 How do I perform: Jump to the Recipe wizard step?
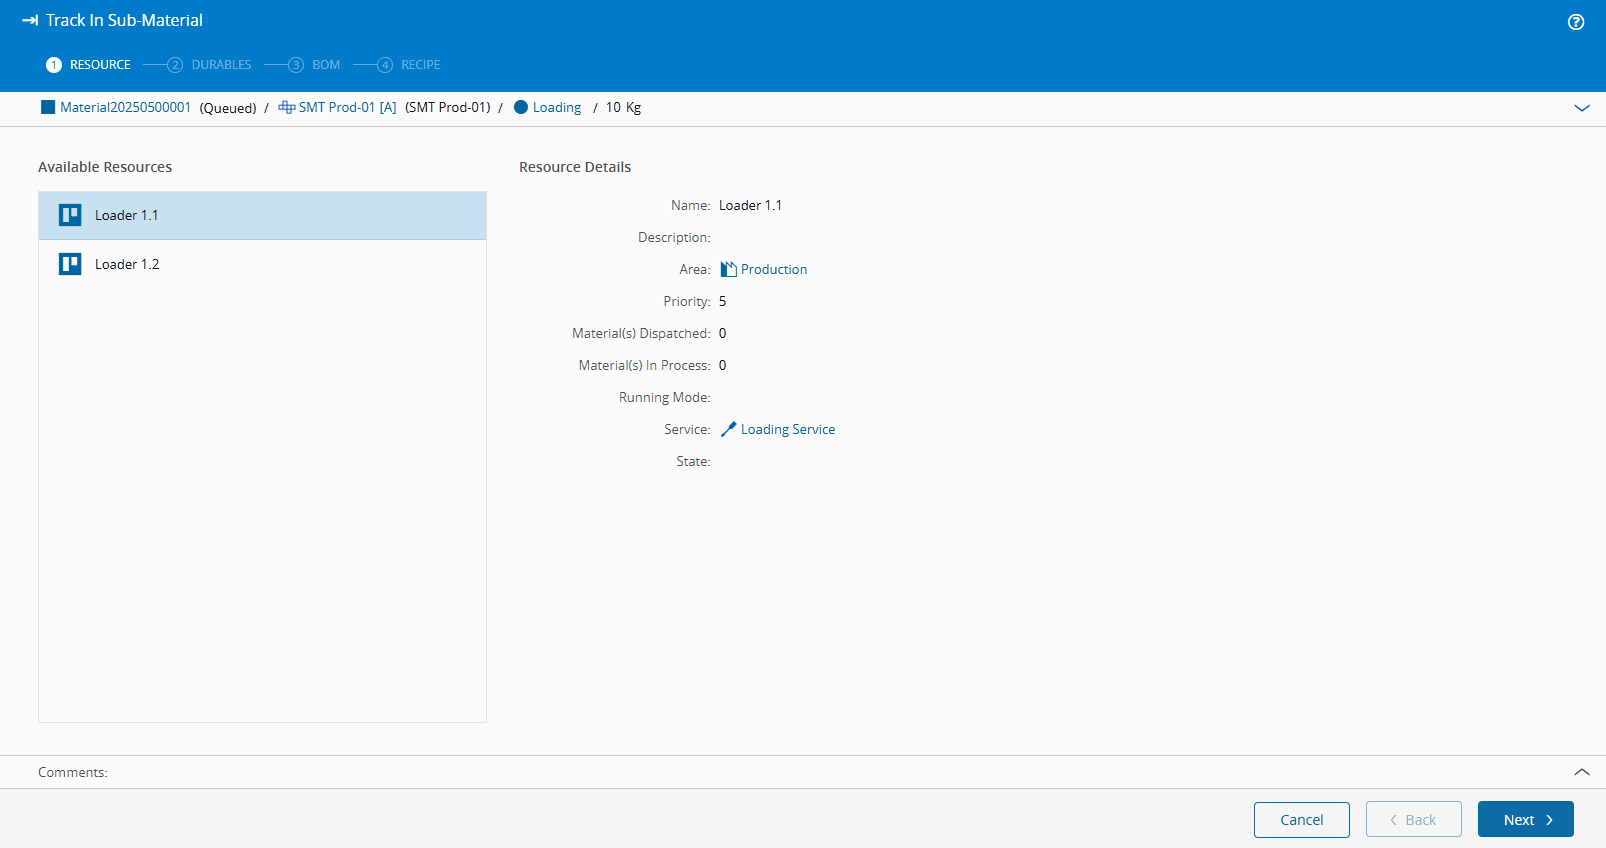(x=420, y=65)
